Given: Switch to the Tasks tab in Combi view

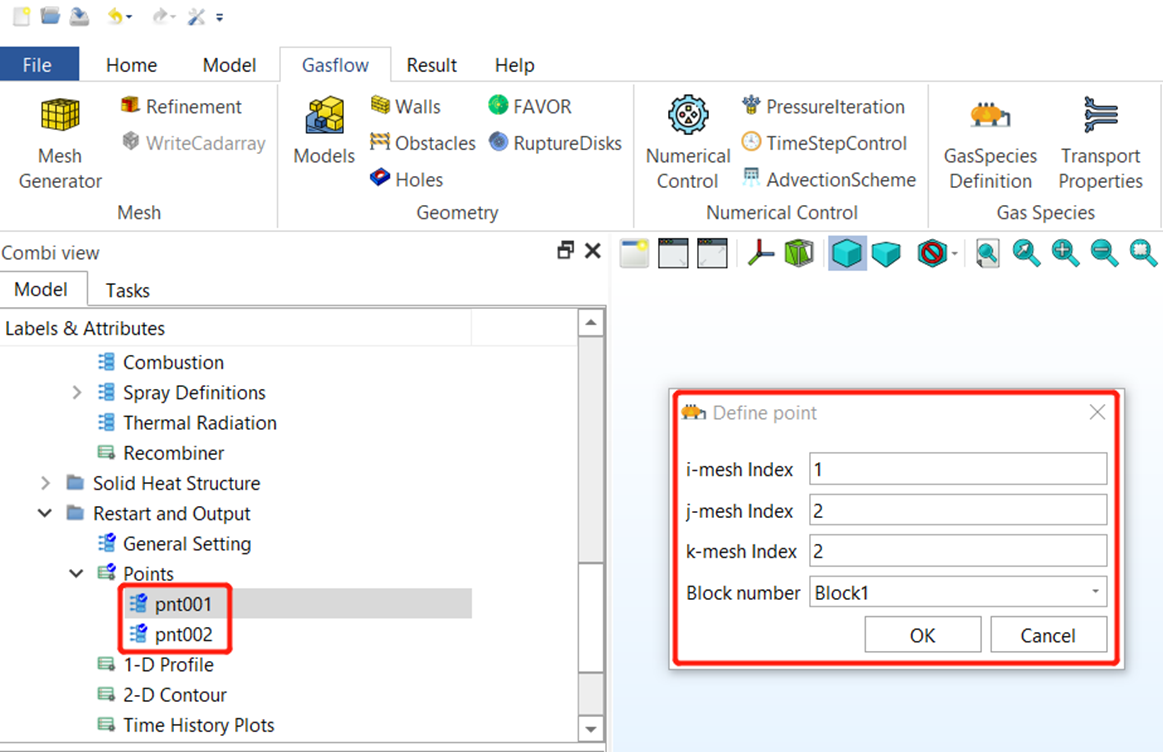Looking at the screenshot, I should tap(128, 290).
